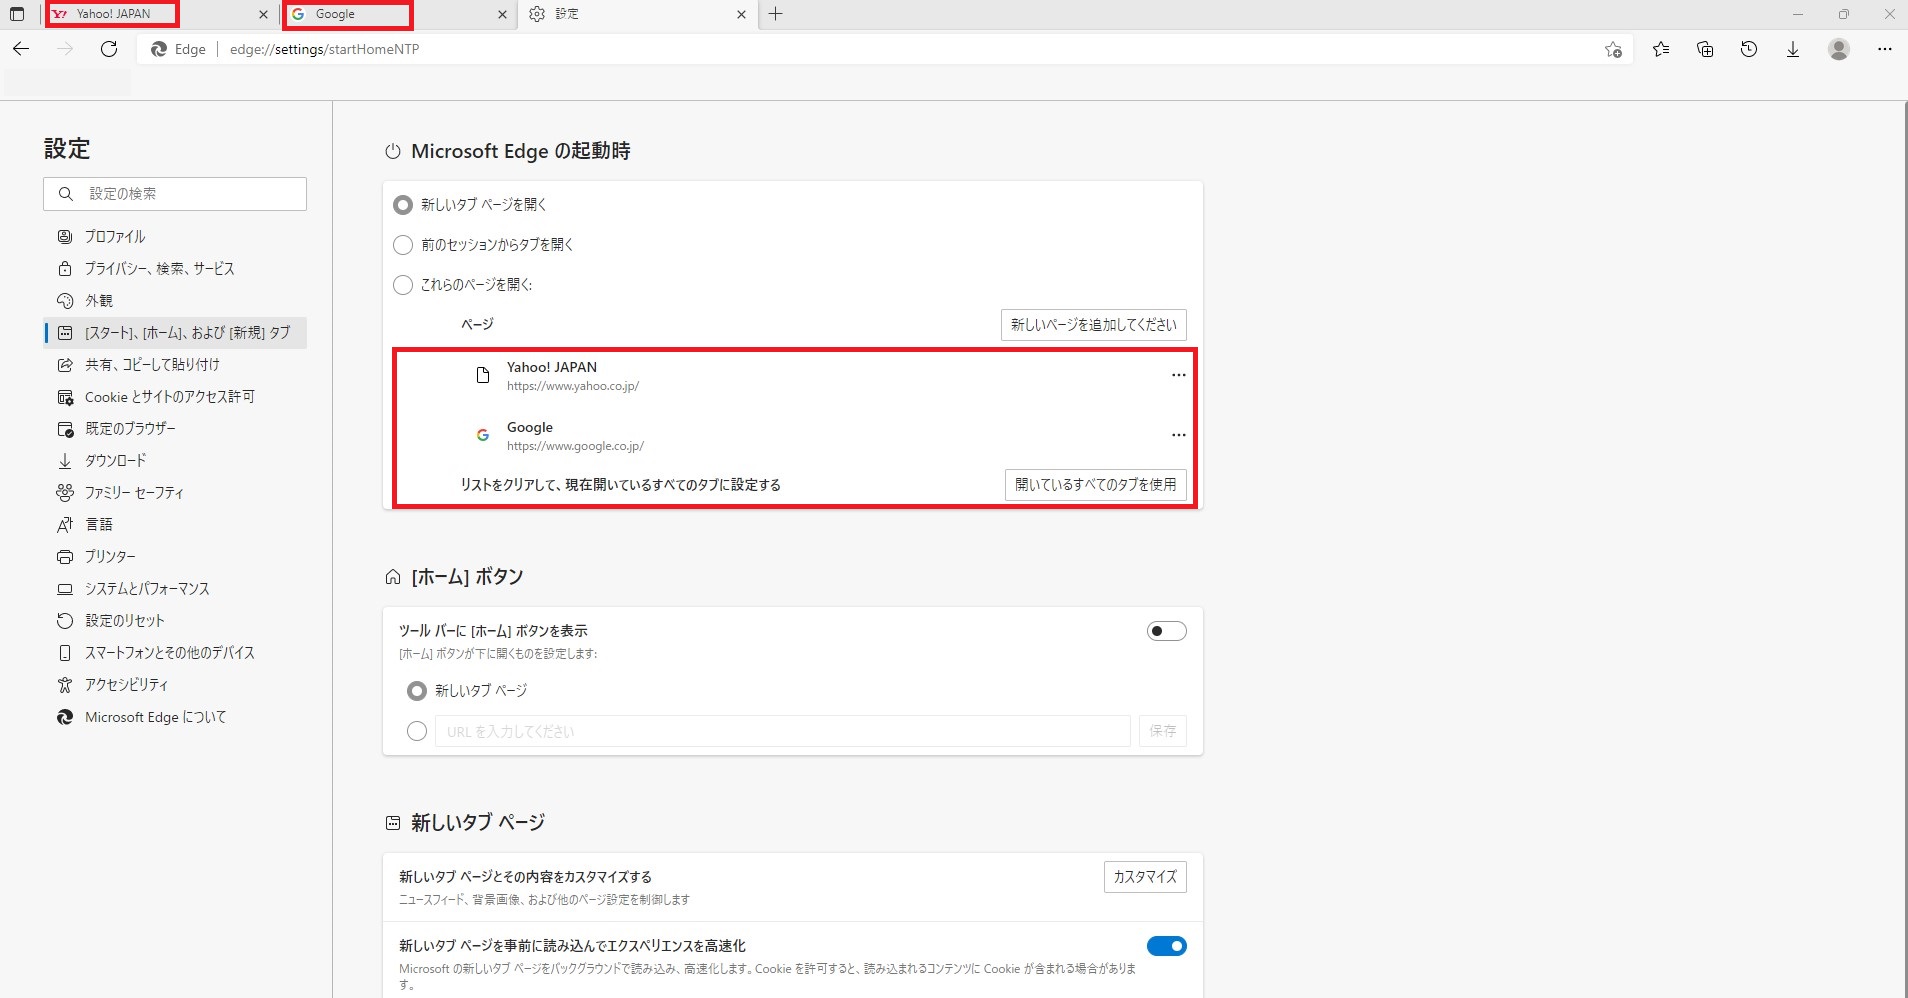Open アクセシビリティ settings
This screenshot has width=1908, height=998.
coord(175,685)
